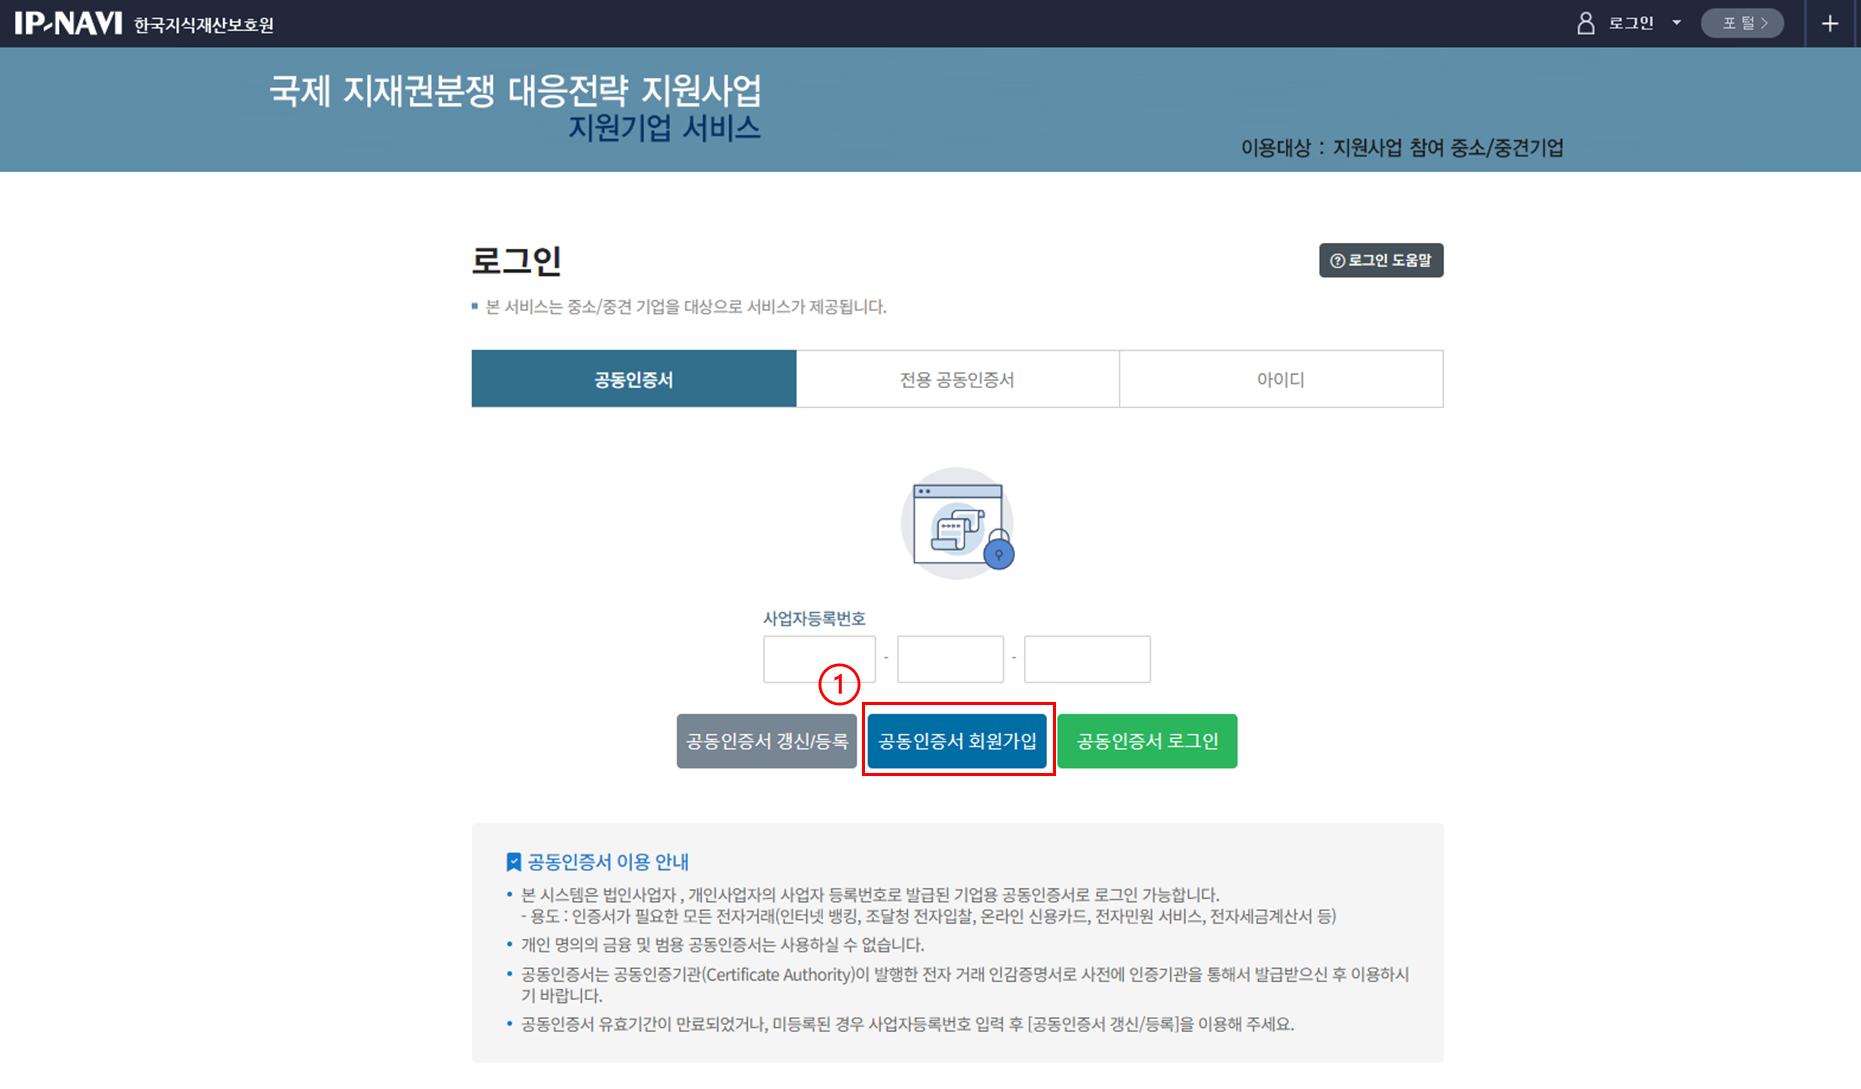Open the 포털 button in top bar
The image size is (1861, 1089).
click(1742, 23)
